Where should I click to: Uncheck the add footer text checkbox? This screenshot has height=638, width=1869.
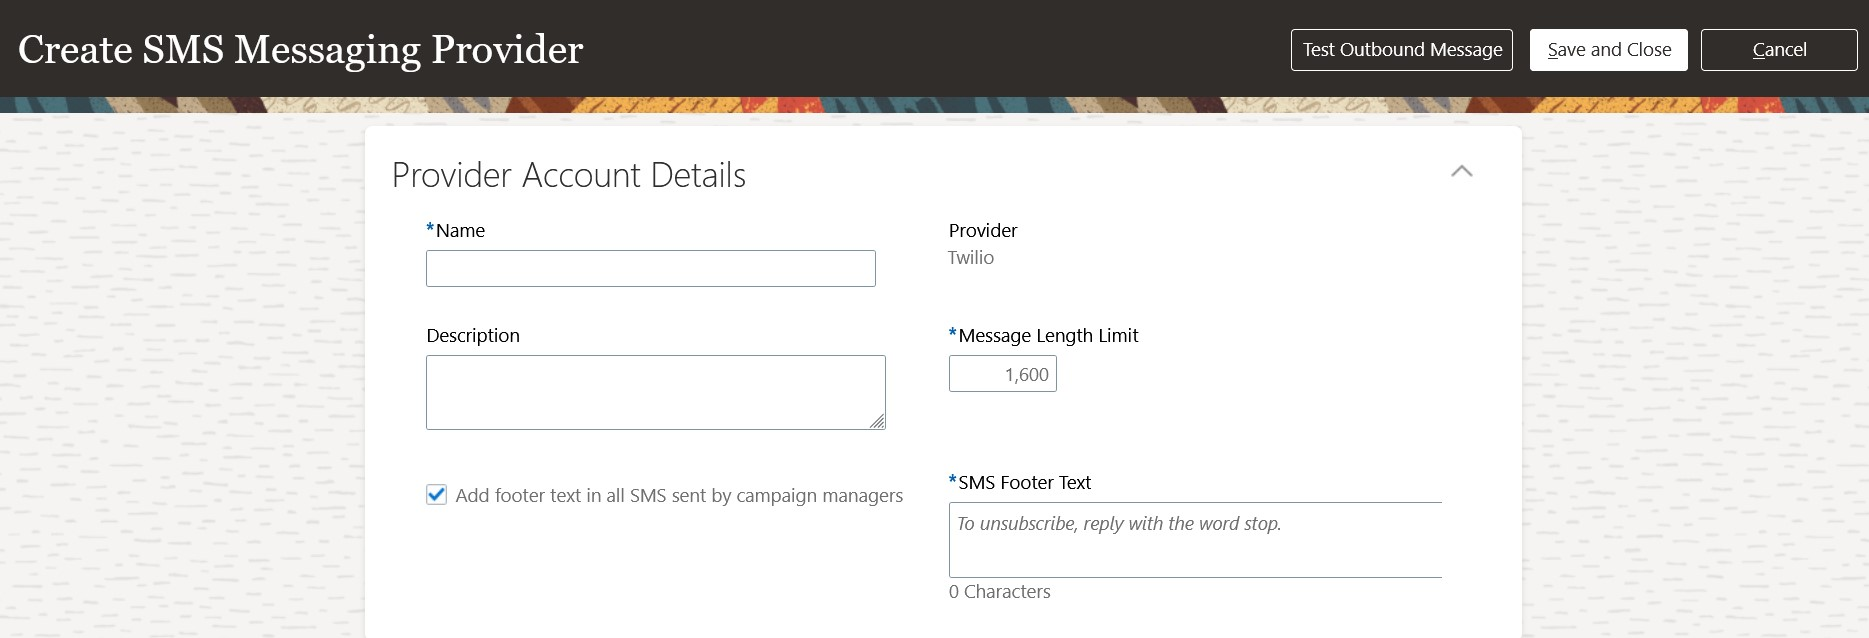tap(437, 495)
